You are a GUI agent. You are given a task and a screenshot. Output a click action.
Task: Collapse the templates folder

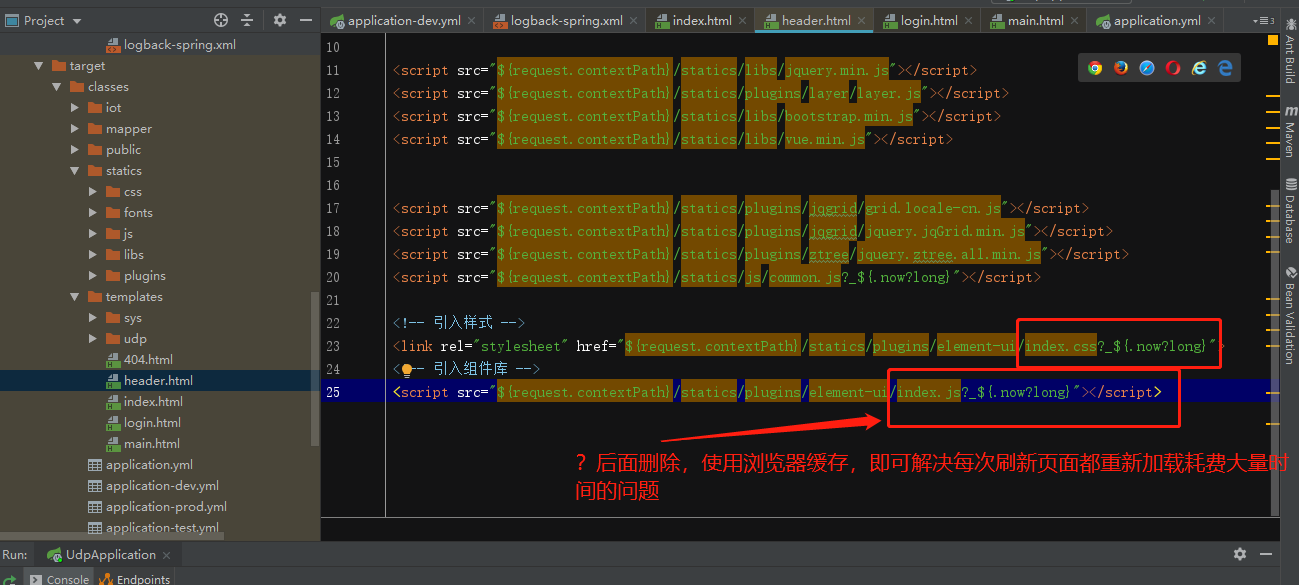click(75, 297)
